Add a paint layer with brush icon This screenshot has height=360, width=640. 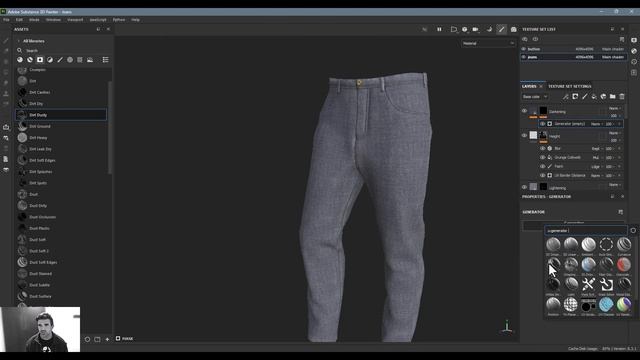point(584,97)
